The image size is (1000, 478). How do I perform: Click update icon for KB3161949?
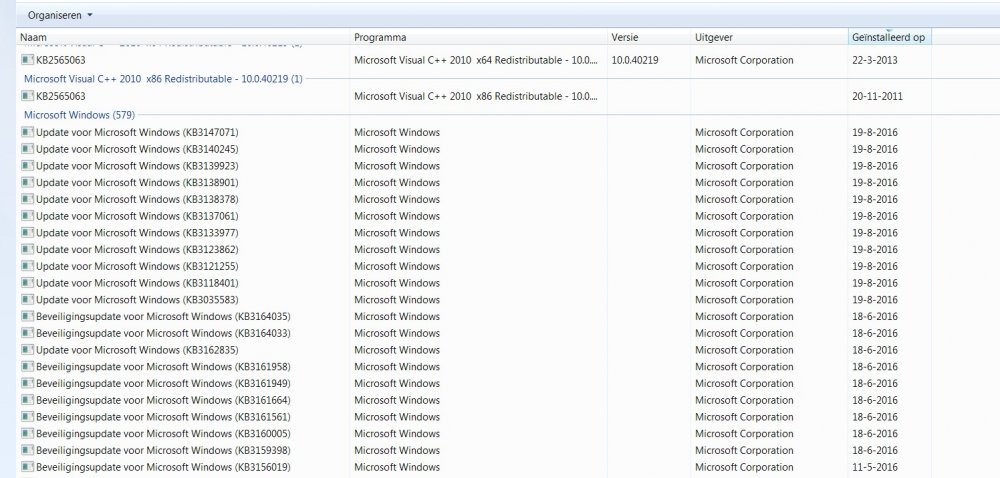27,383
